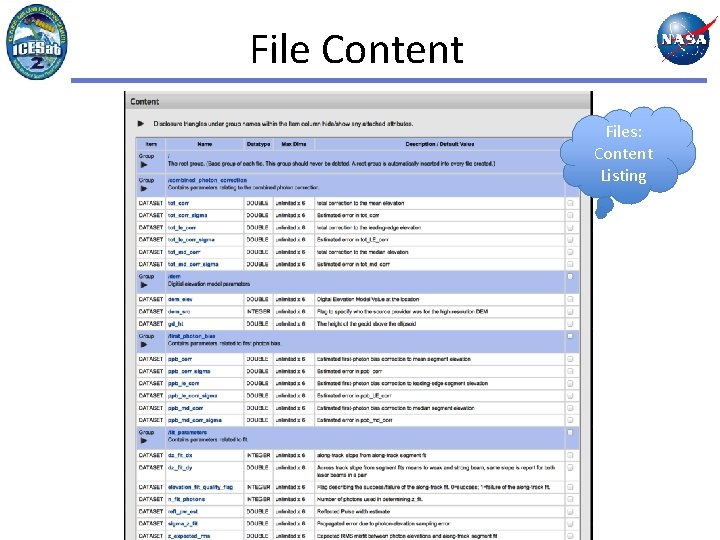Expand the /first_photon_bias group triangle
The image size is (720, 540).
point(144,344)
